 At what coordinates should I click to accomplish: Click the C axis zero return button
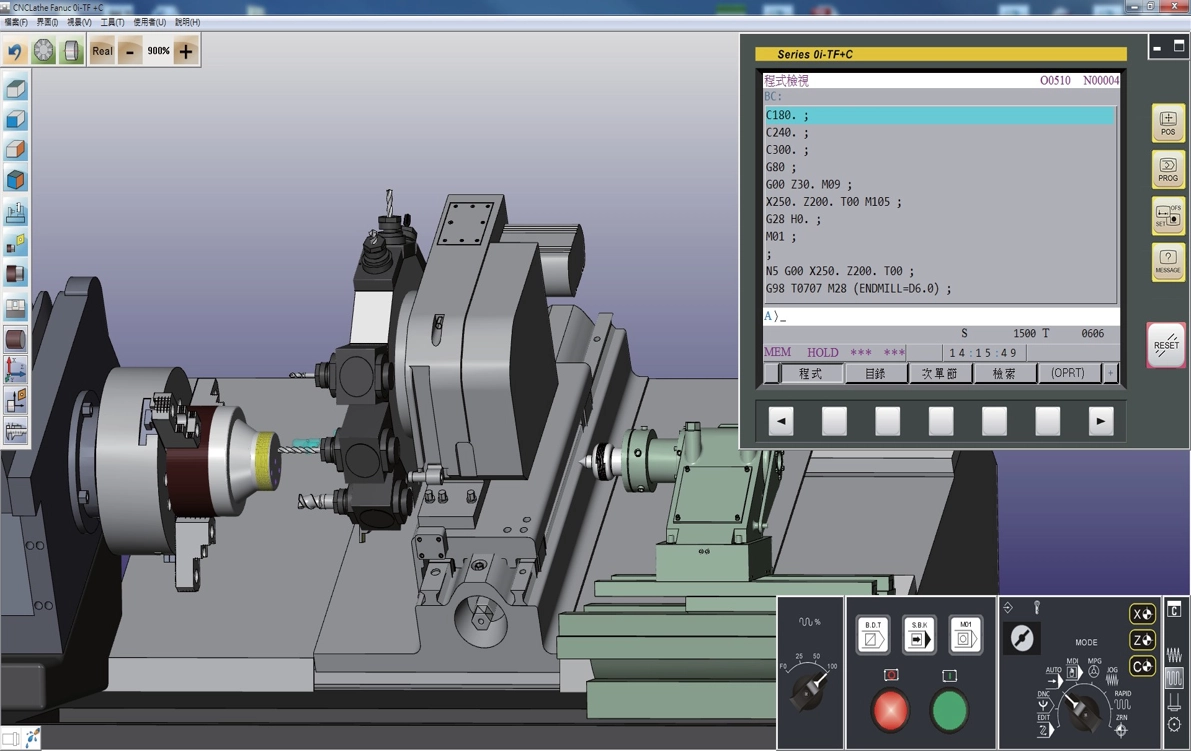[1142, 667]
